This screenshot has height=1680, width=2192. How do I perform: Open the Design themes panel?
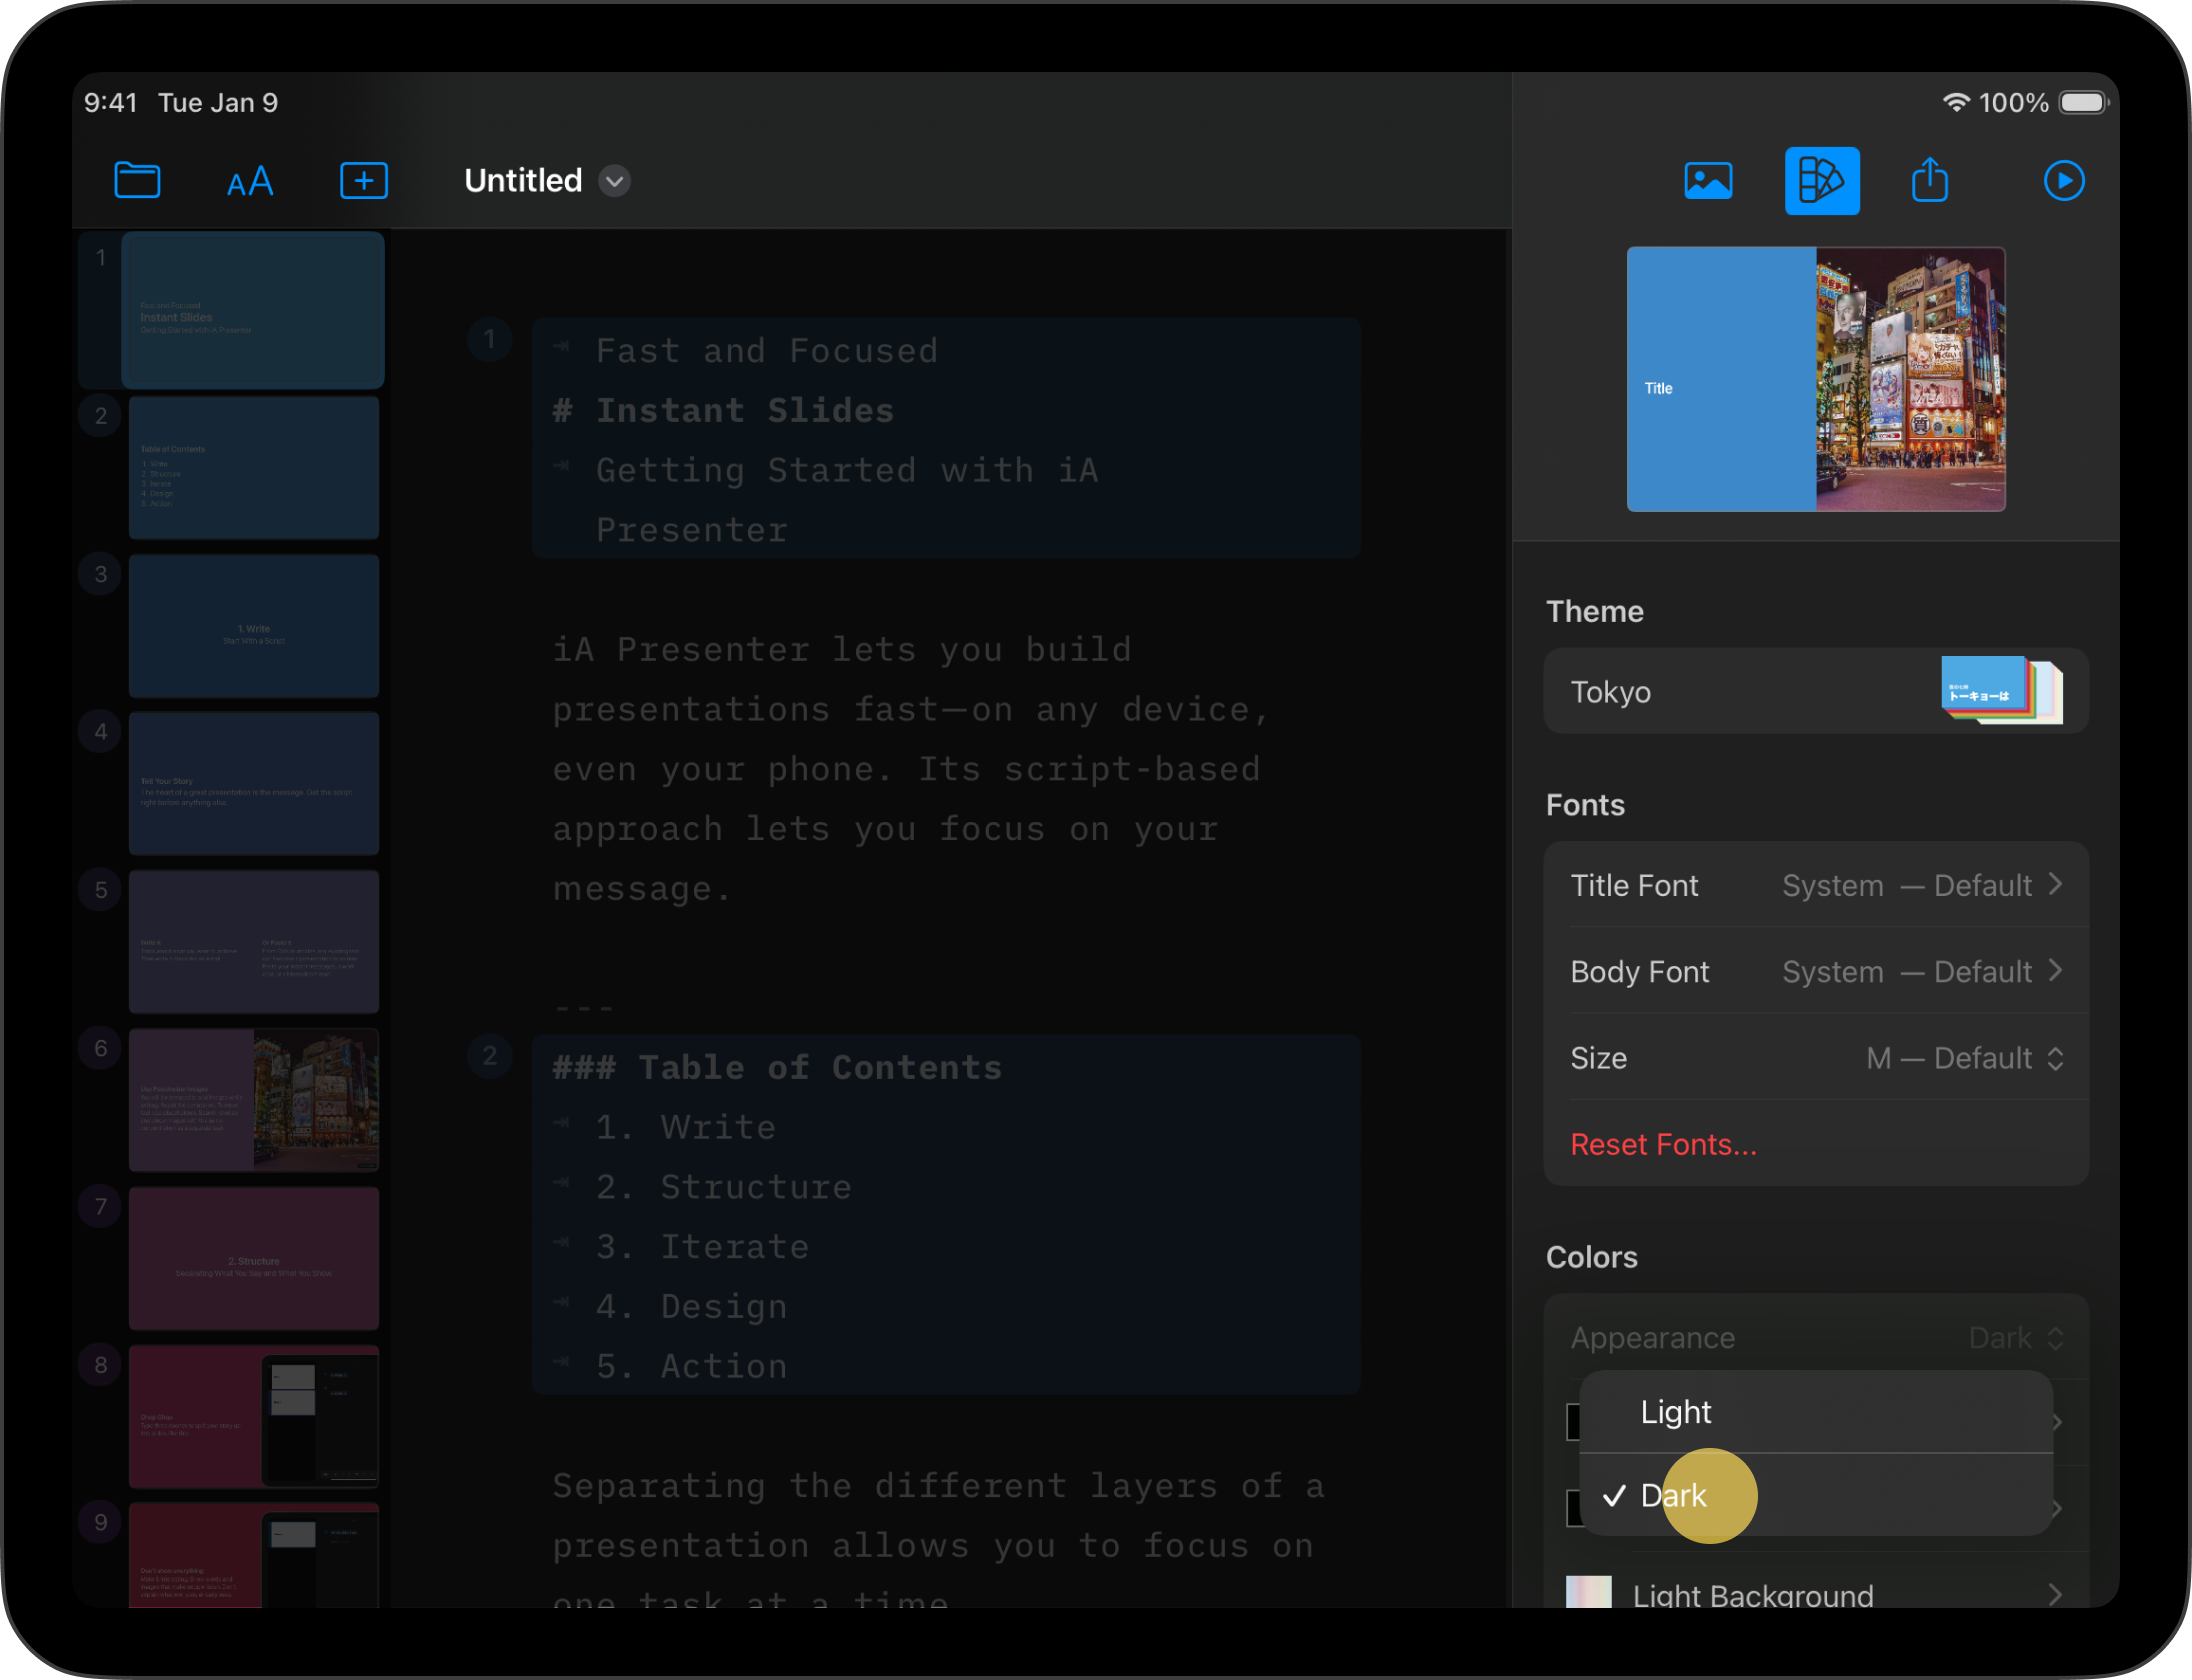(1821, 180)
